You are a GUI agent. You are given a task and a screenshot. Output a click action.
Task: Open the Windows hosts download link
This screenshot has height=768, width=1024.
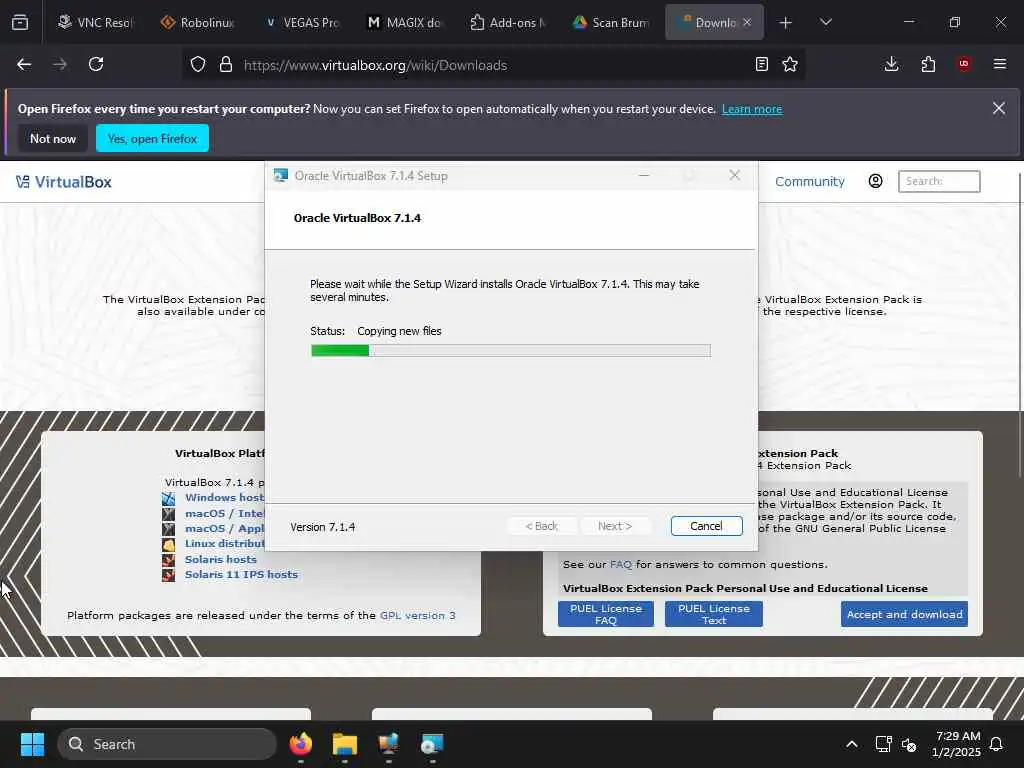(x=225, y=498)
